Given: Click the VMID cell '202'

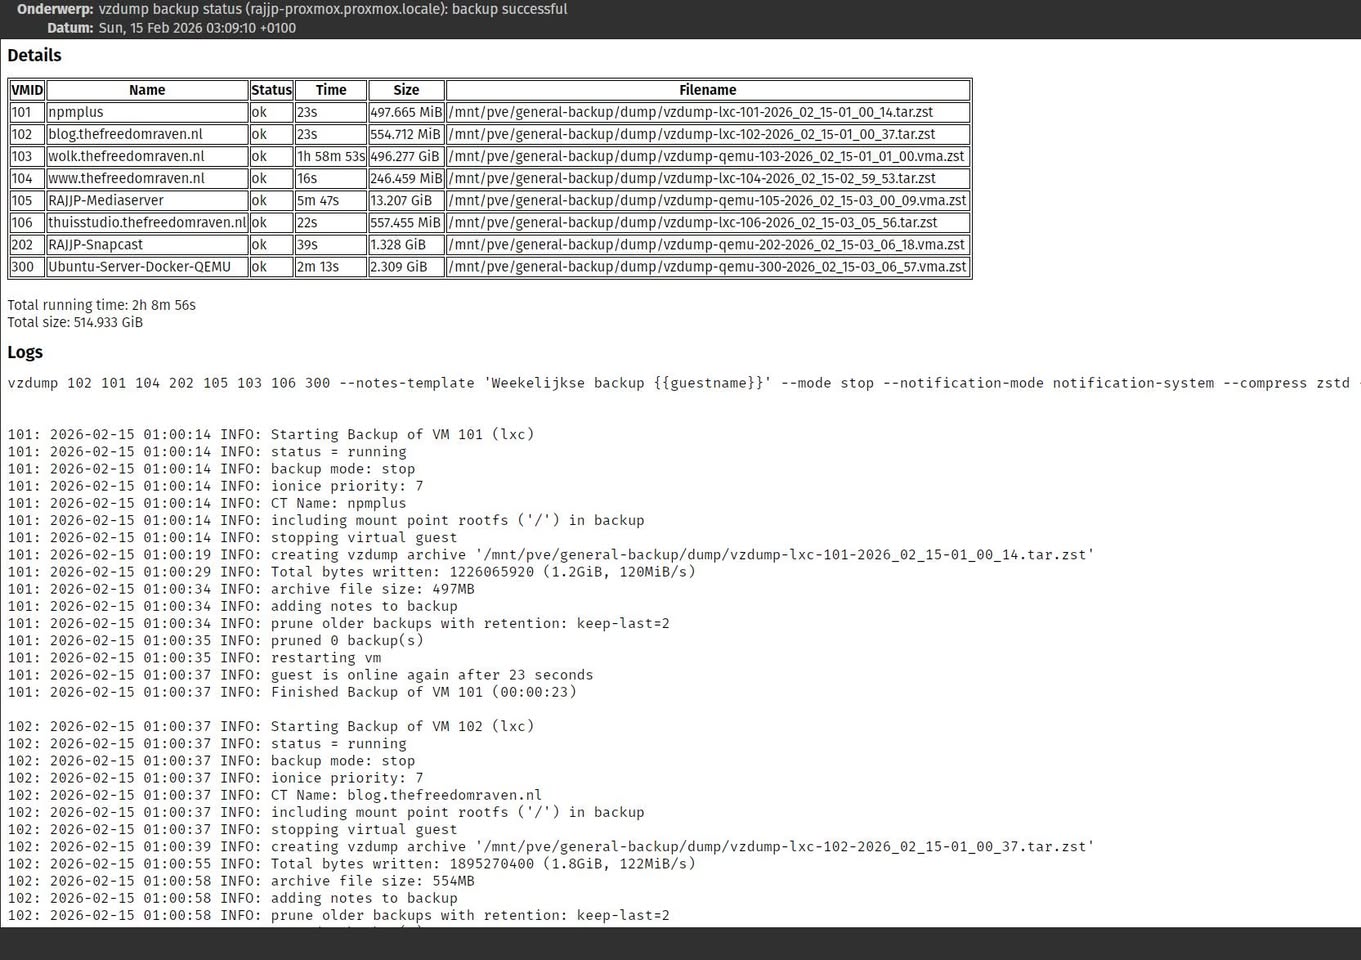Looking at the screenshot, I should (27, 244).
